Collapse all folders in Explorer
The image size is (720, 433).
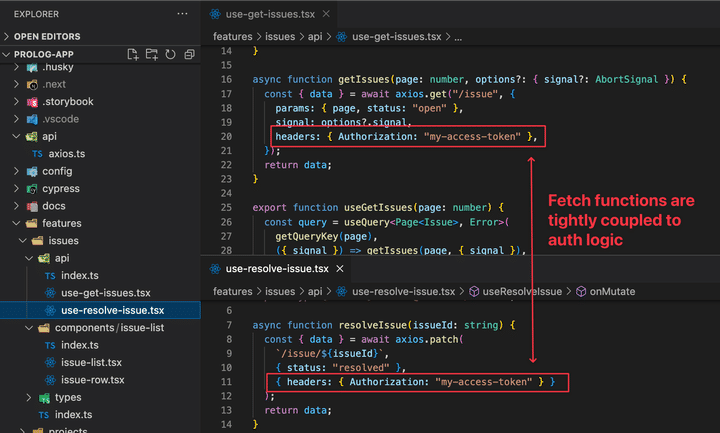click(187, 54)
